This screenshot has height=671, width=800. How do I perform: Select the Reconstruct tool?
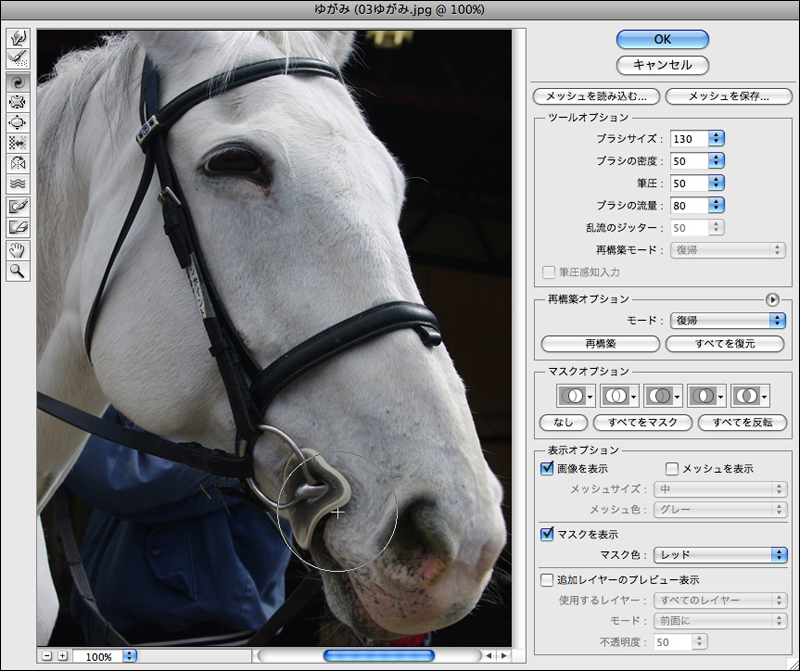tap(17, 59)
